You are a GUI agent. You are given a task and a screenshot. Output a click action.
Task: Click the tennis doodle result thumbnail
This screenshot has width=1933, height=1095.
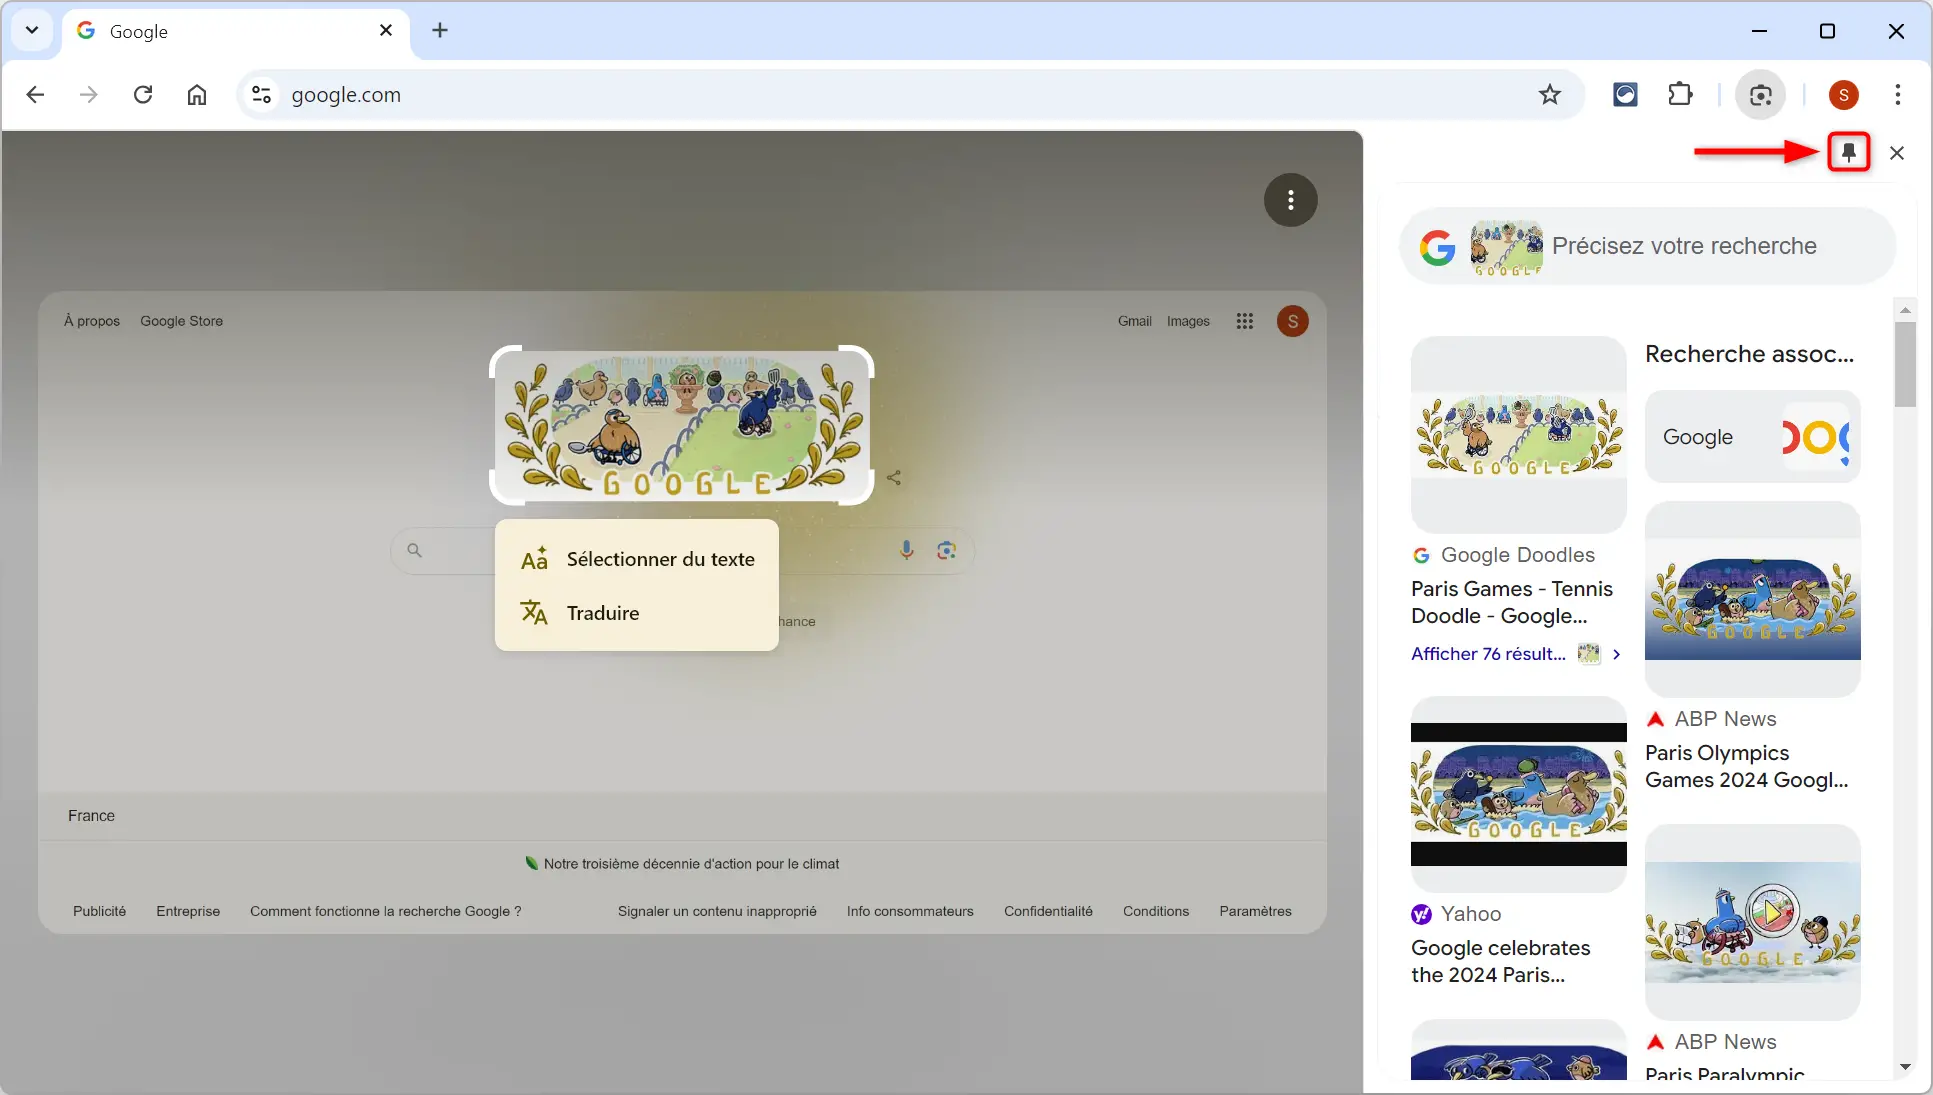point(1519,434)
